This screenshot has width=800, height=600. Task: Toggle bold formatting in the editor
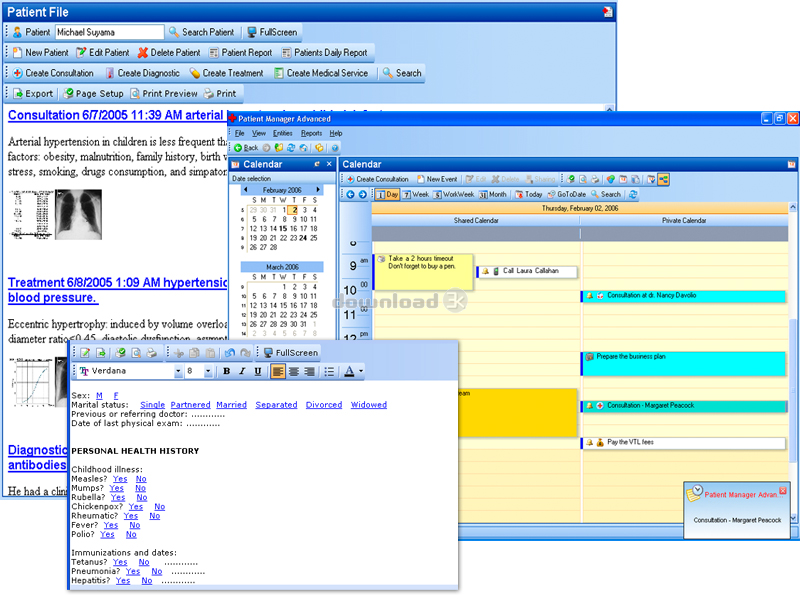point(227,371)
